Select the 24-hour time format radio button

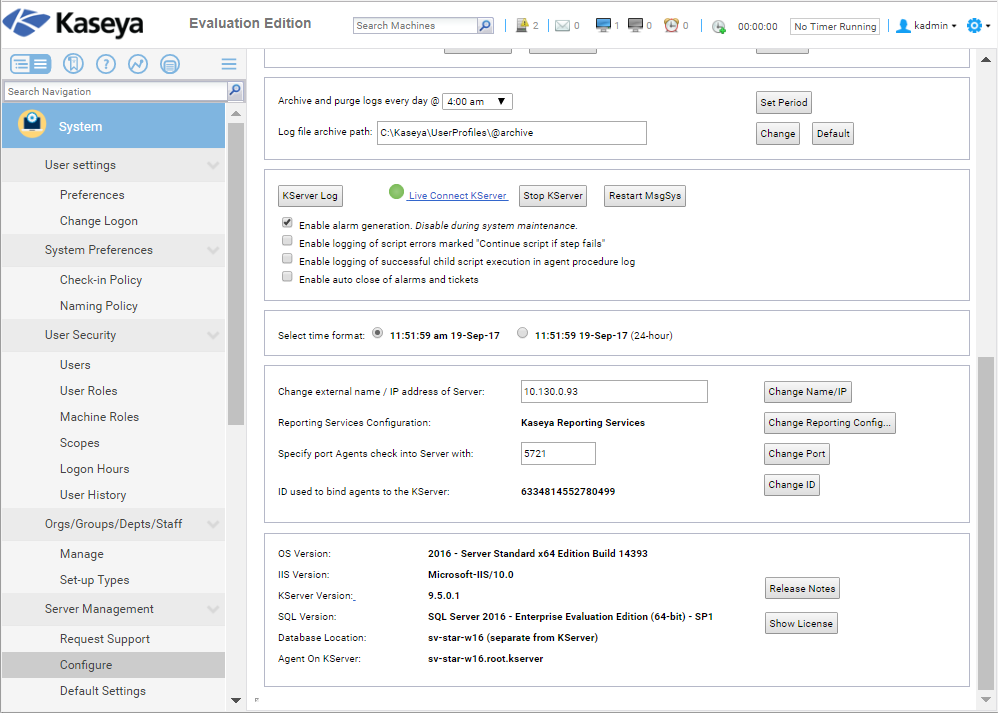pos(523,332)
